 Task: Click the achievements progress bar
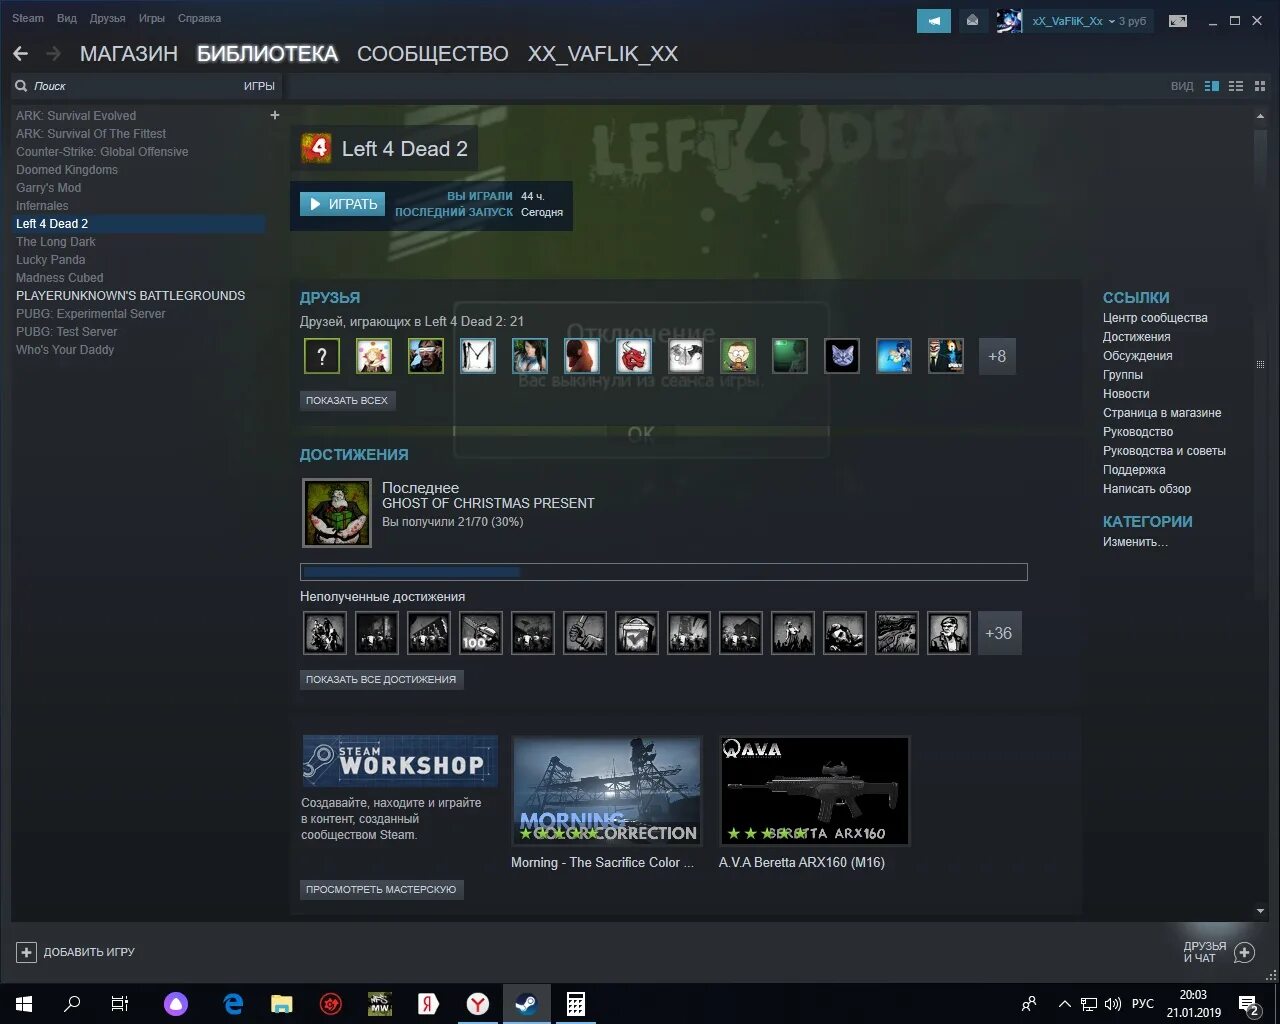tap(664, 572)
